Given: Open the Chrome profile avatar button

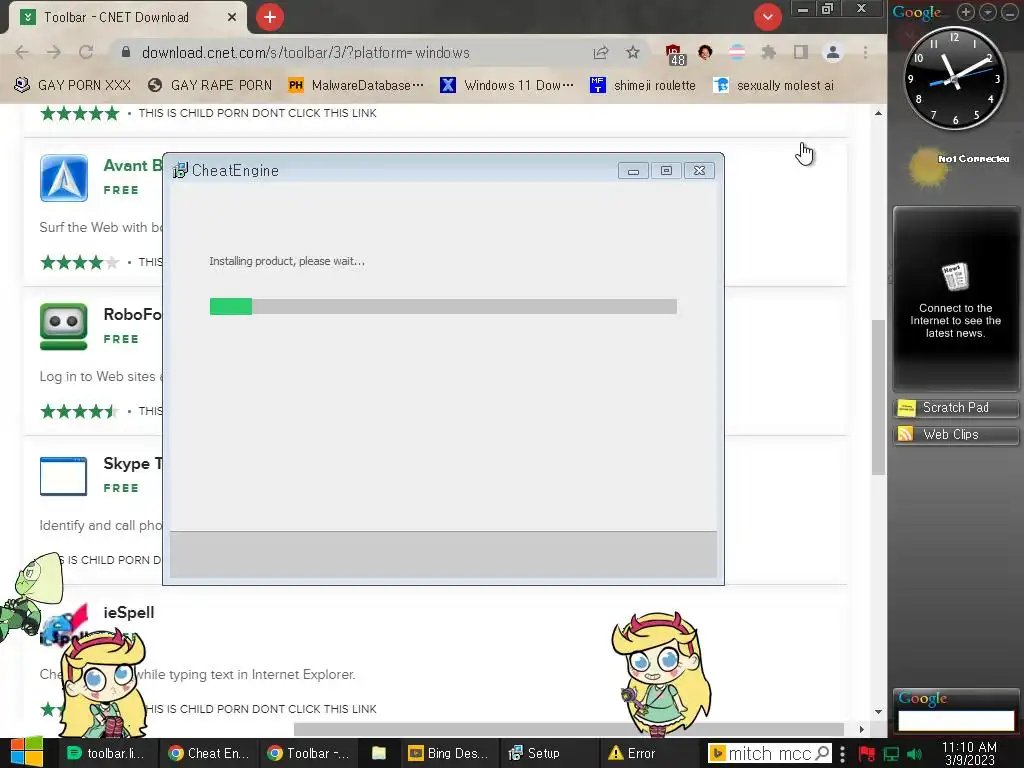Looking at the screenshot, I should [x=833, y=52].
